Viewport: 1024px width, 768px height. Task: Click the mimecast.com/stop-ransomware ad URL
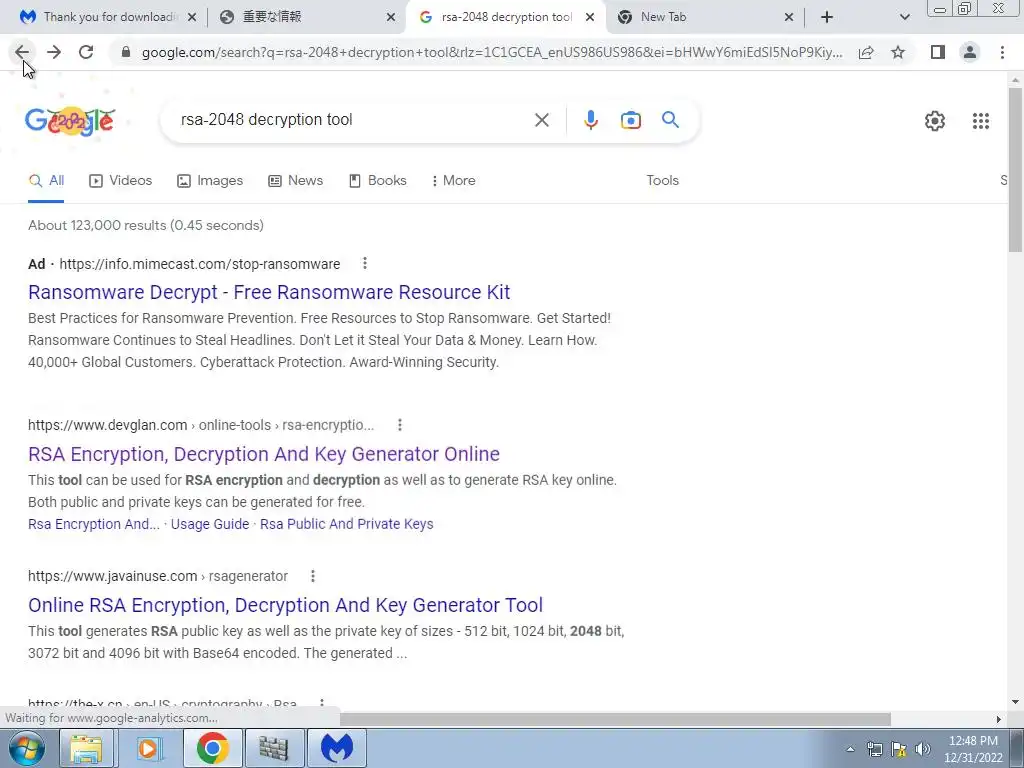pyautogui.click(x=200, y=264)
